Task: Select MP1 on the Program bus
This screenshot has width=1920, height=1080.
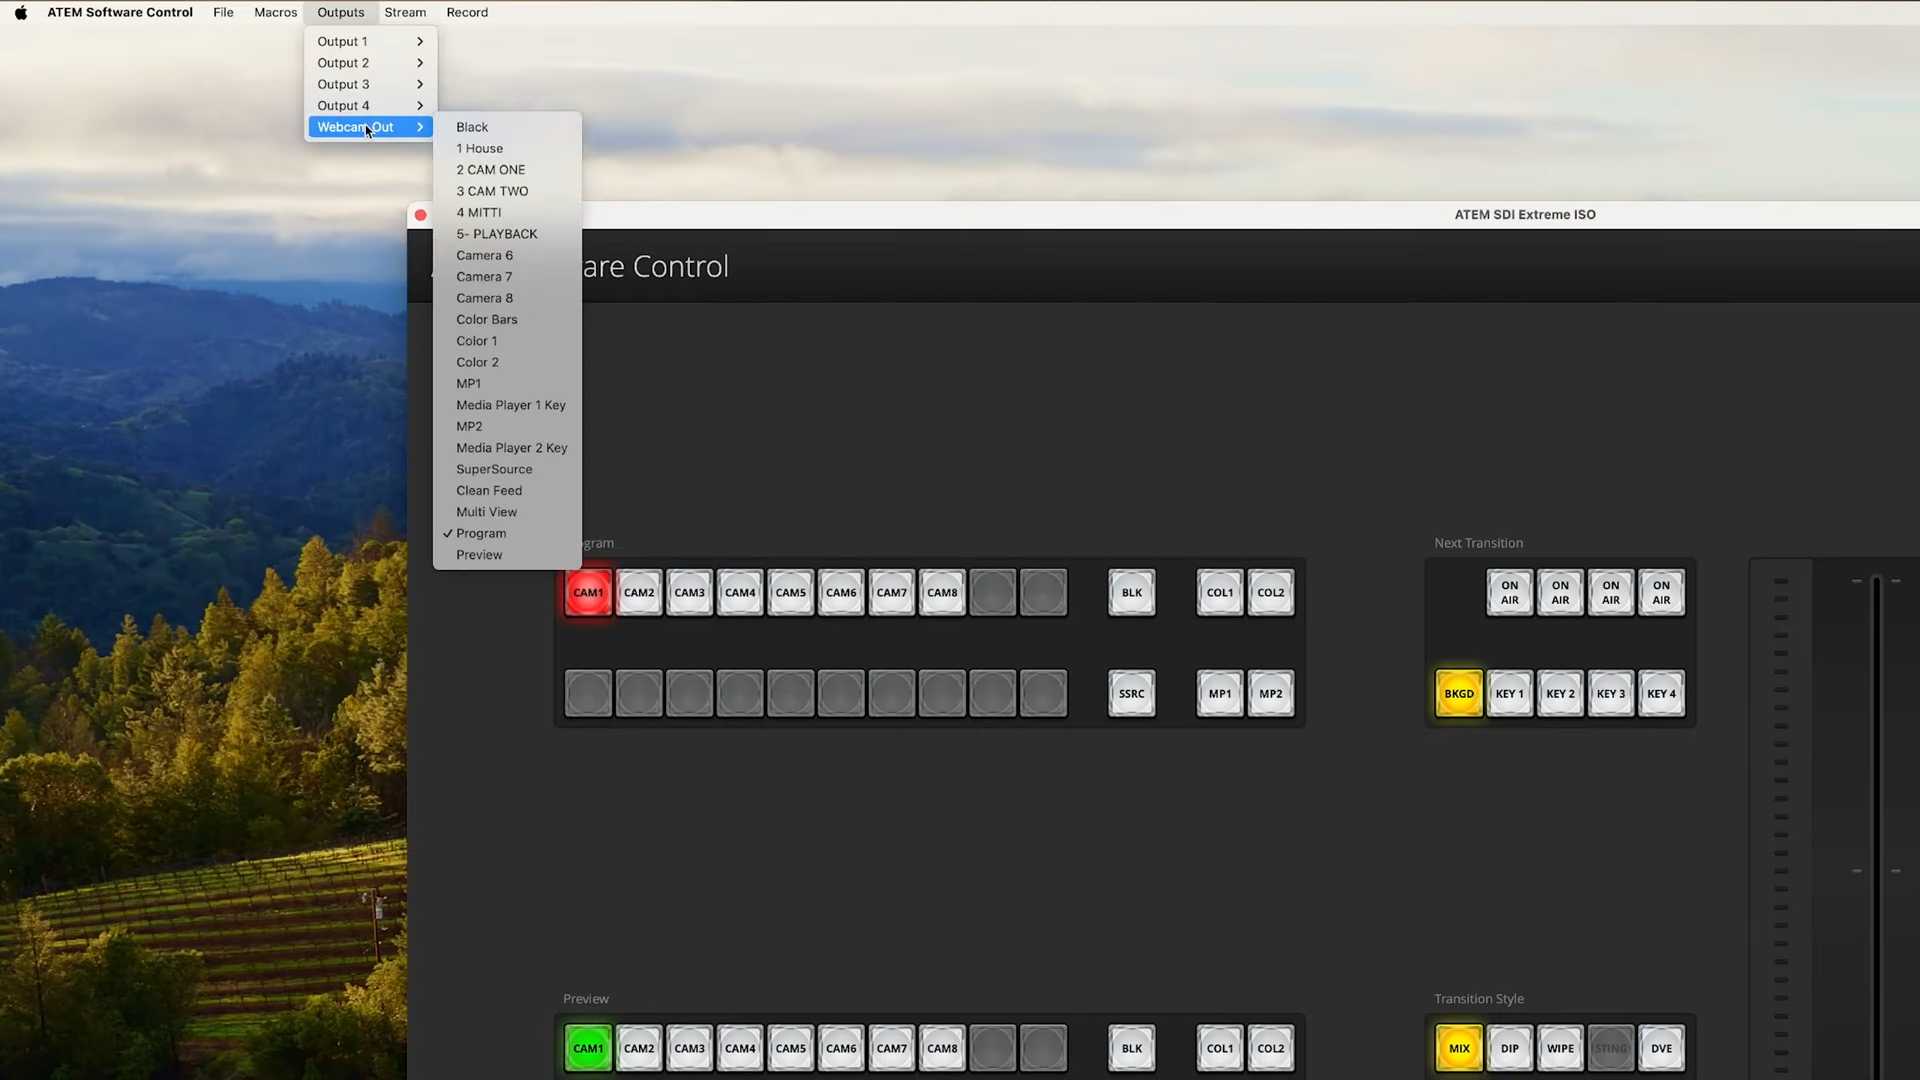Action: pos(1220,694)
